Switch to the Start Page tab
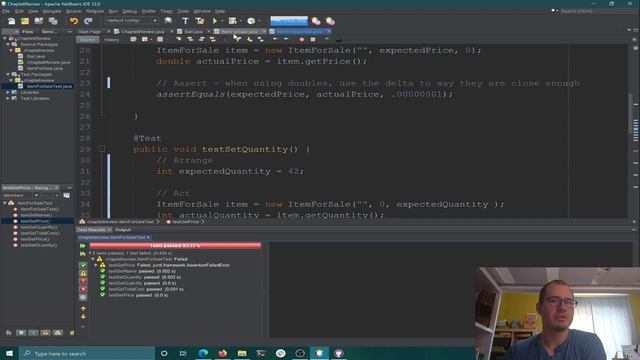This screenshot has width=640, height=360. tap(90, 31)
